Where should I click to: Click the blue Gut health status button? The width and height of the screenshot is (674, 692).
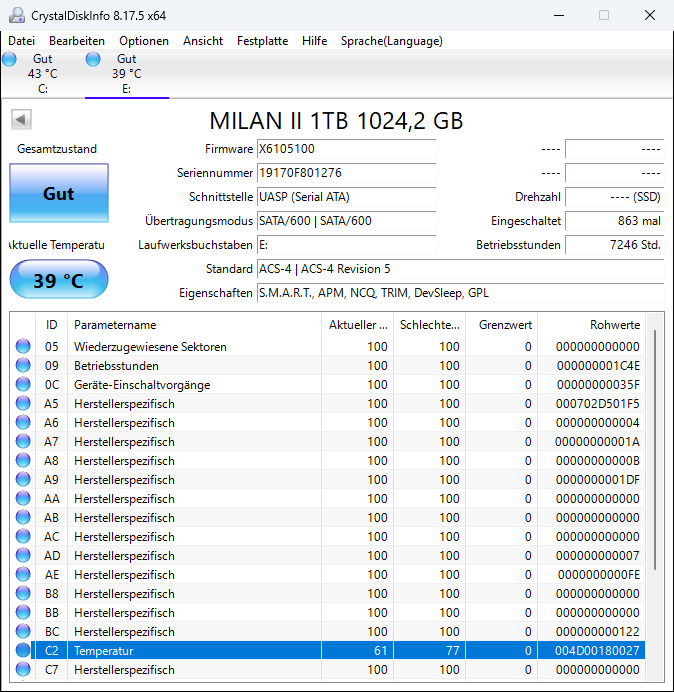point(59,193)
